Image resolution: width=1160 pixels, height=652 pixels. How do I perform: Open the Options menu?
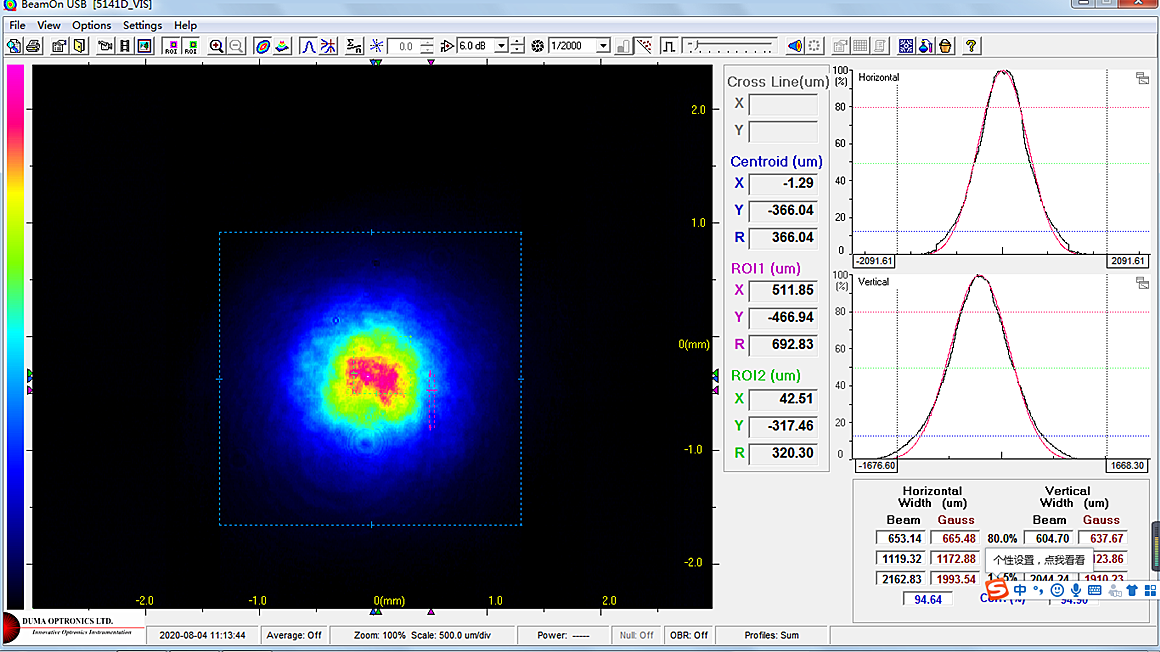(91, 25)
